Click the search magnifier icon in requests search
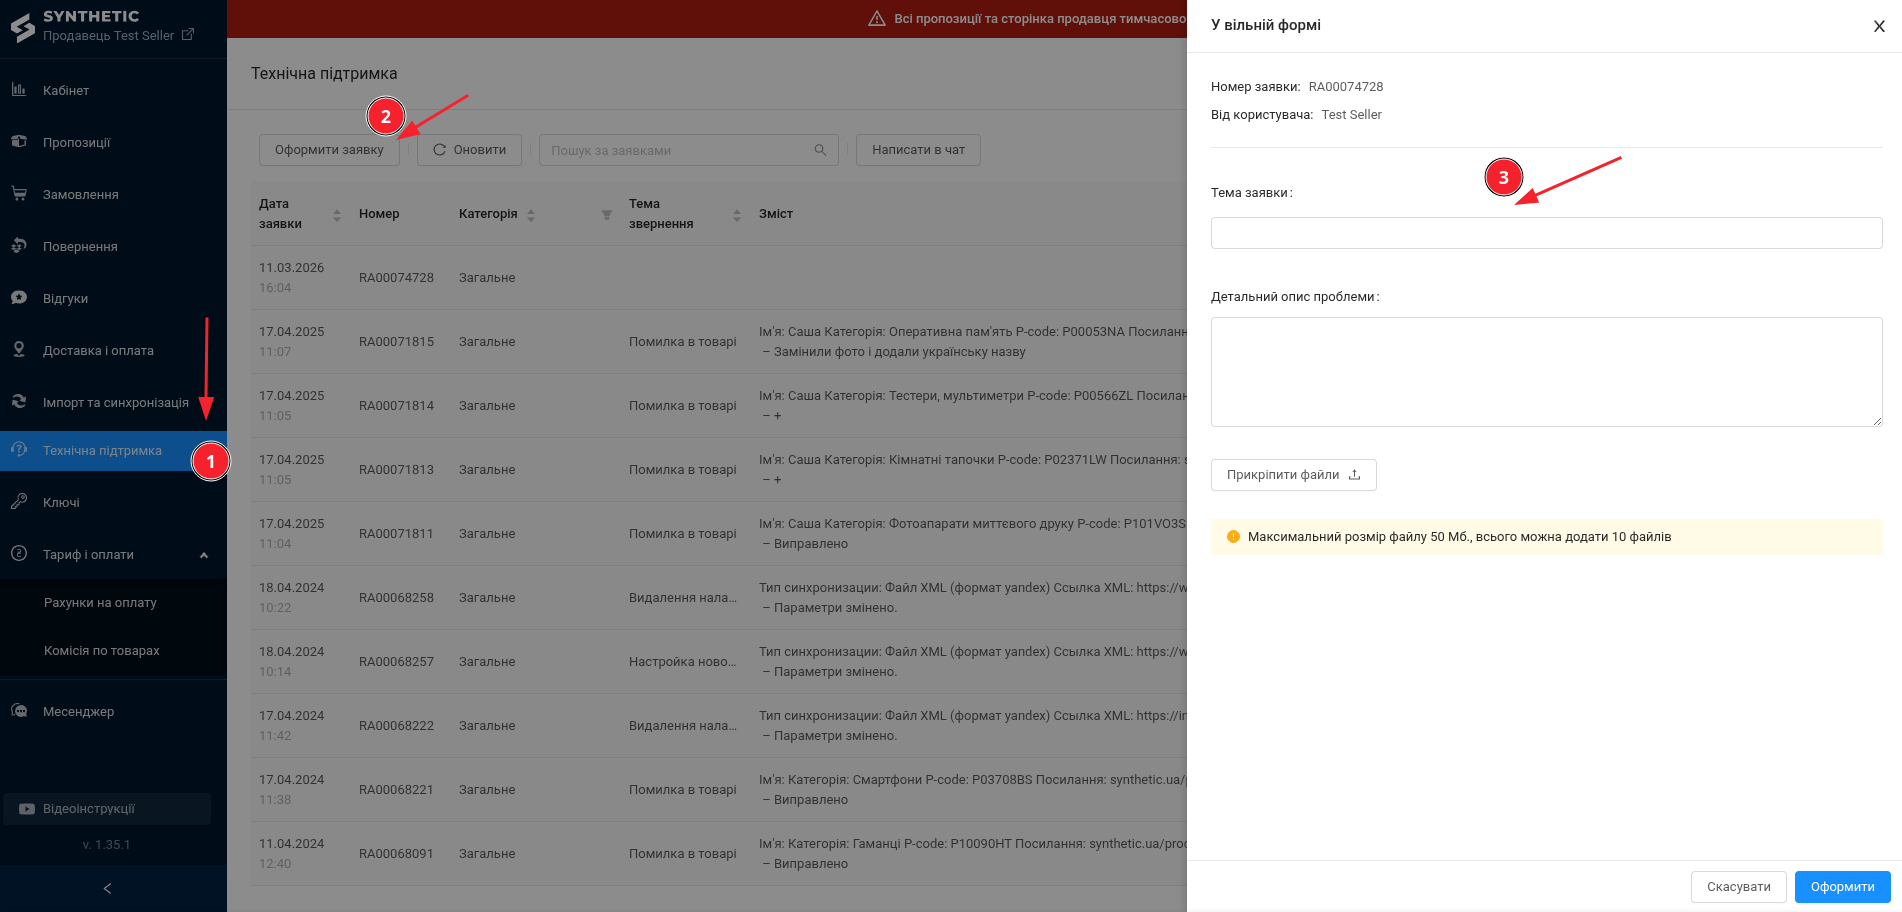The width and height of the screenshot is (1902, 912). click(820, 150)
